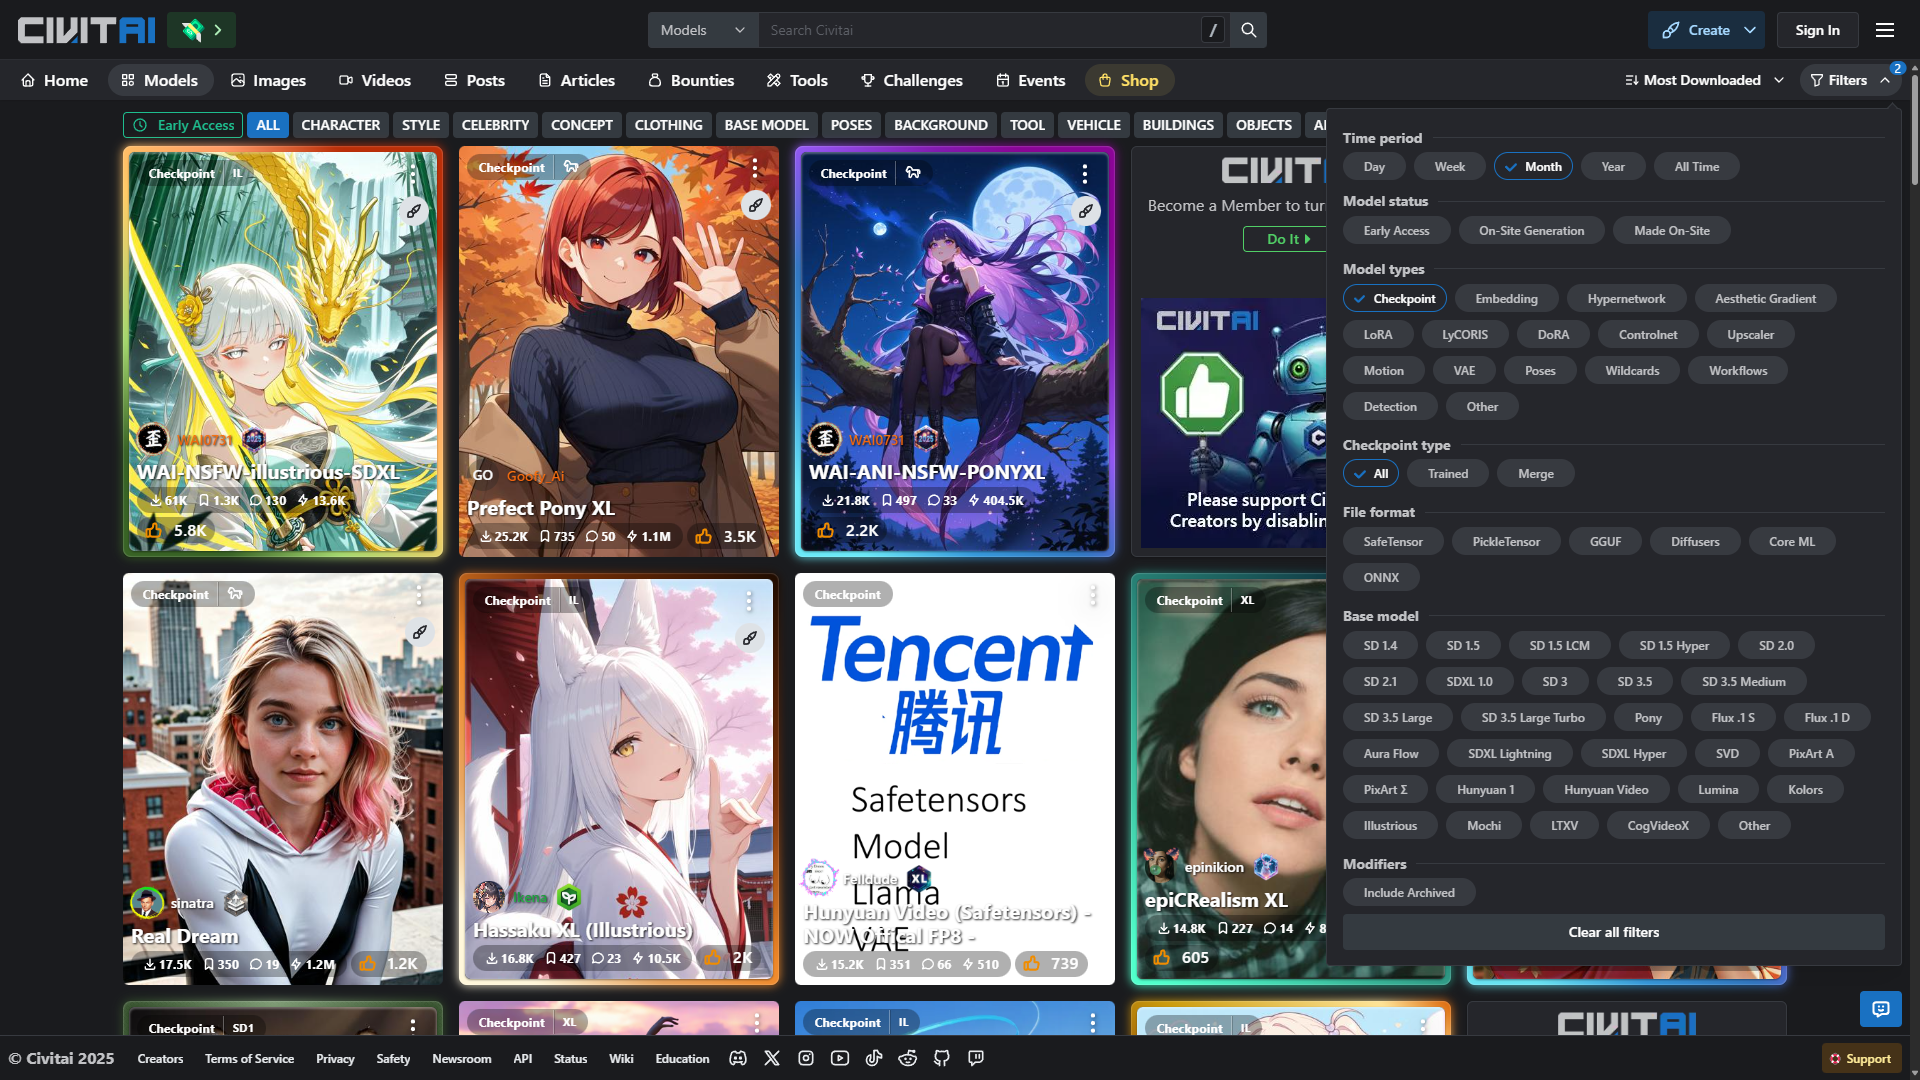Select the CHARACTER category tab
The image size is (1920, 1080).
pyautogui.click(x=340, y=125)
